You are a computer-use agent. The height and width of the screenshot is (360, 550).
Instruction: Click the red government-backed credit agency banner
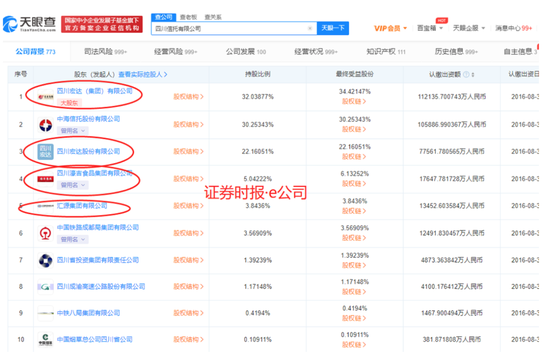[102, 24]
